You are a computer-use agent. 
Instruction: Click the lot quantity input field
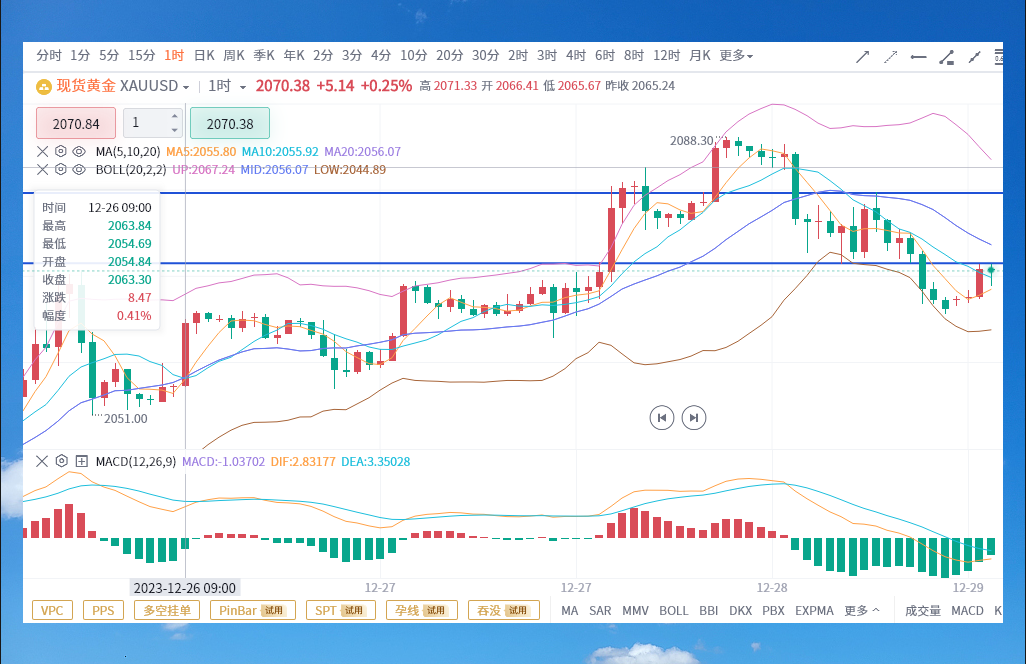[147, 123]
